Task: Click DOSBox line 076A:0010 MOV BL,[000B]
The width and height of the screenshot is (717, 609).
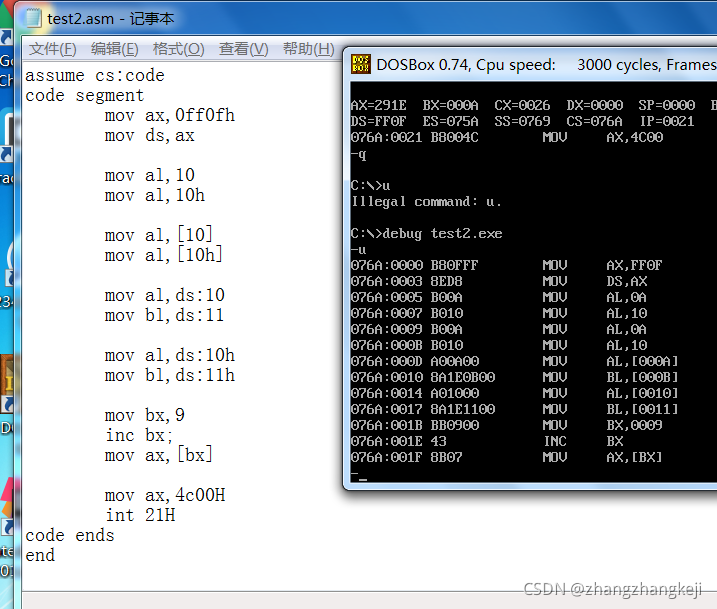Action: tap(514, 377)
